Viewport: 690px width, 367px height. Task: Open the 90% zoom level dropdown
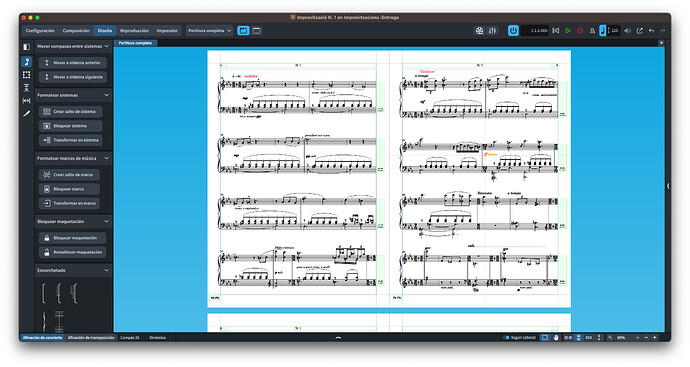point(628,338)
